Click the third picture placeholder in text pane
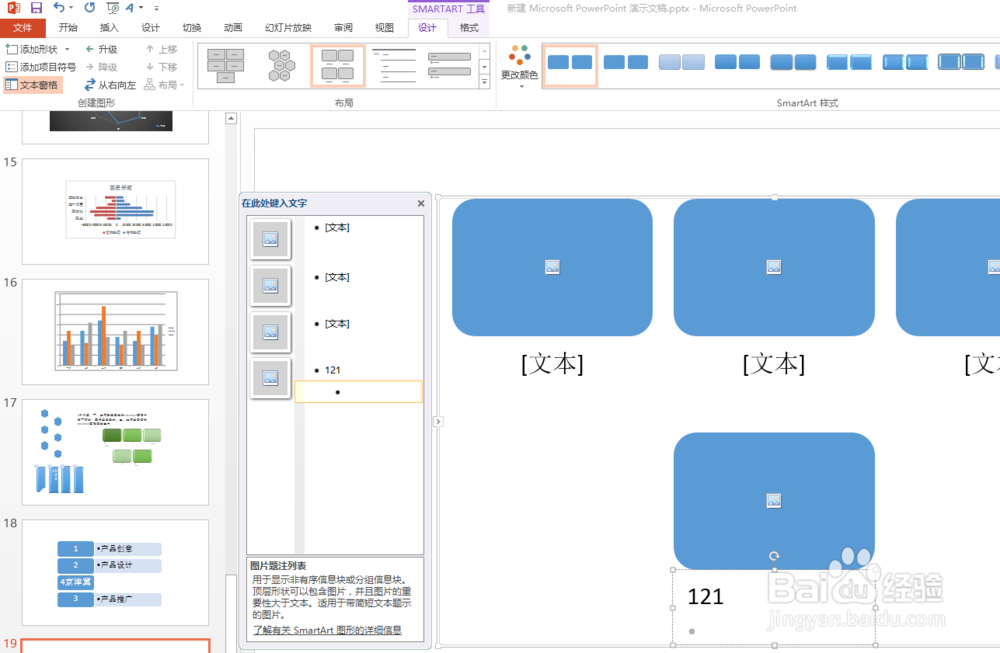Image resolution: width=1000 pixels, height=653 pixels. coord(270,332)
